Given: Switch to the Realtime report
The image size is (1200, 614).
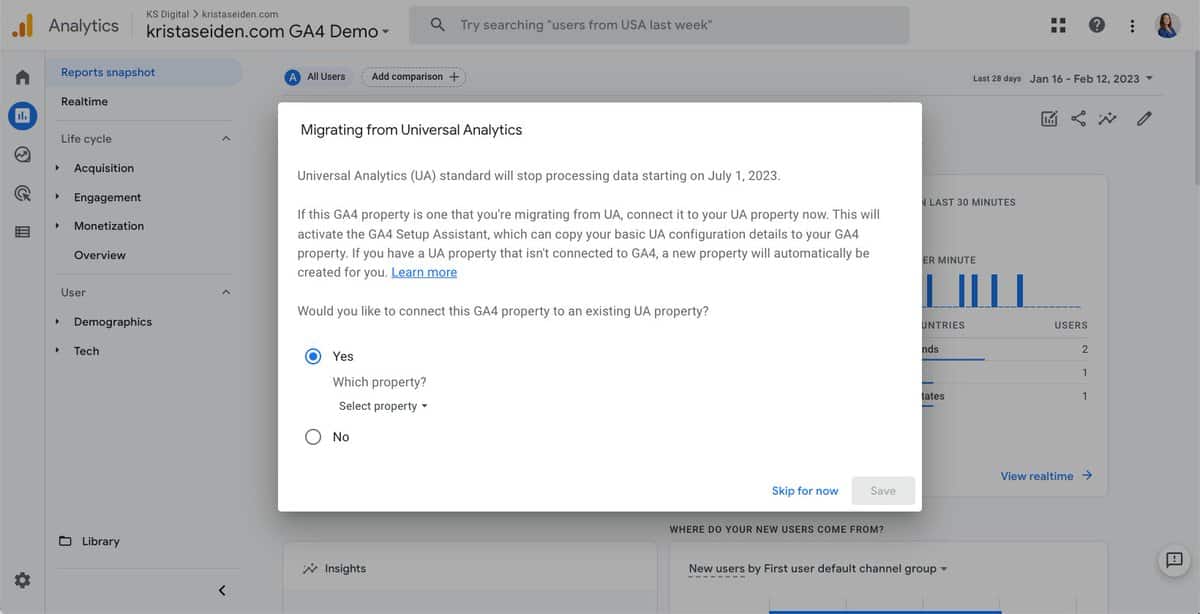Looking at the screenshot, I should [84, 101].
